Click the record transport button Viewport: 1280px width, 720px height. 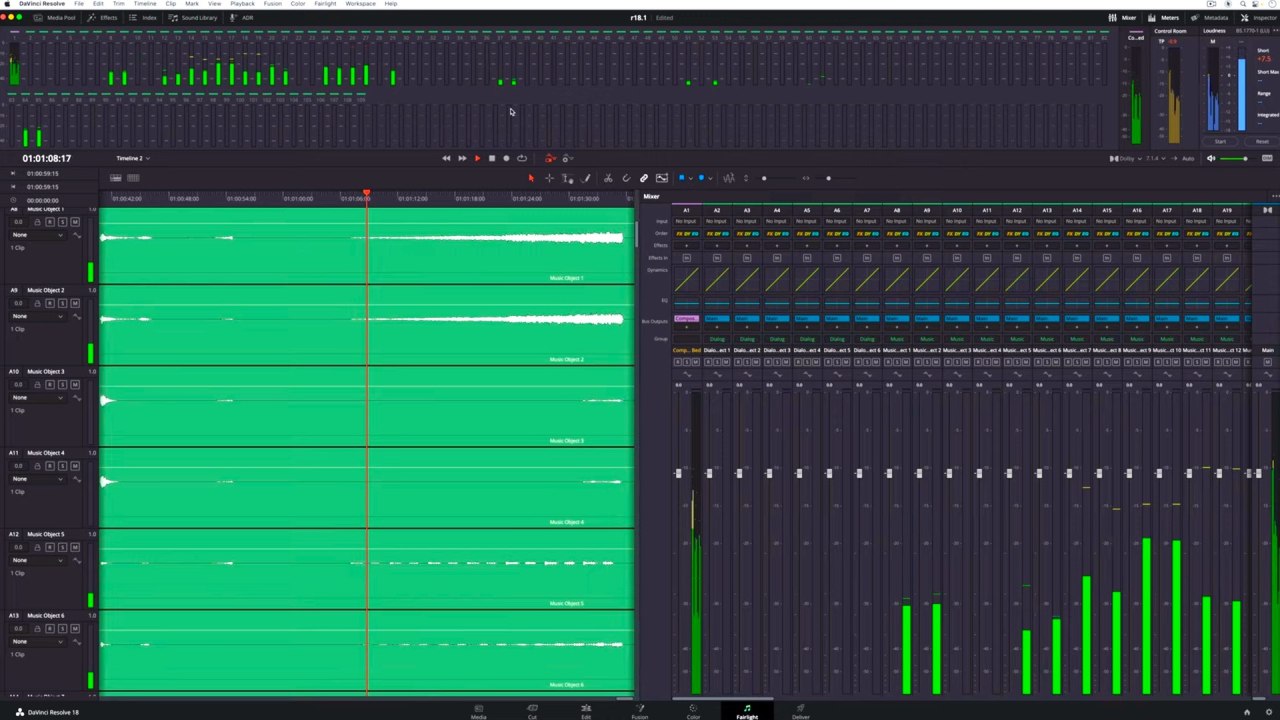506,158
